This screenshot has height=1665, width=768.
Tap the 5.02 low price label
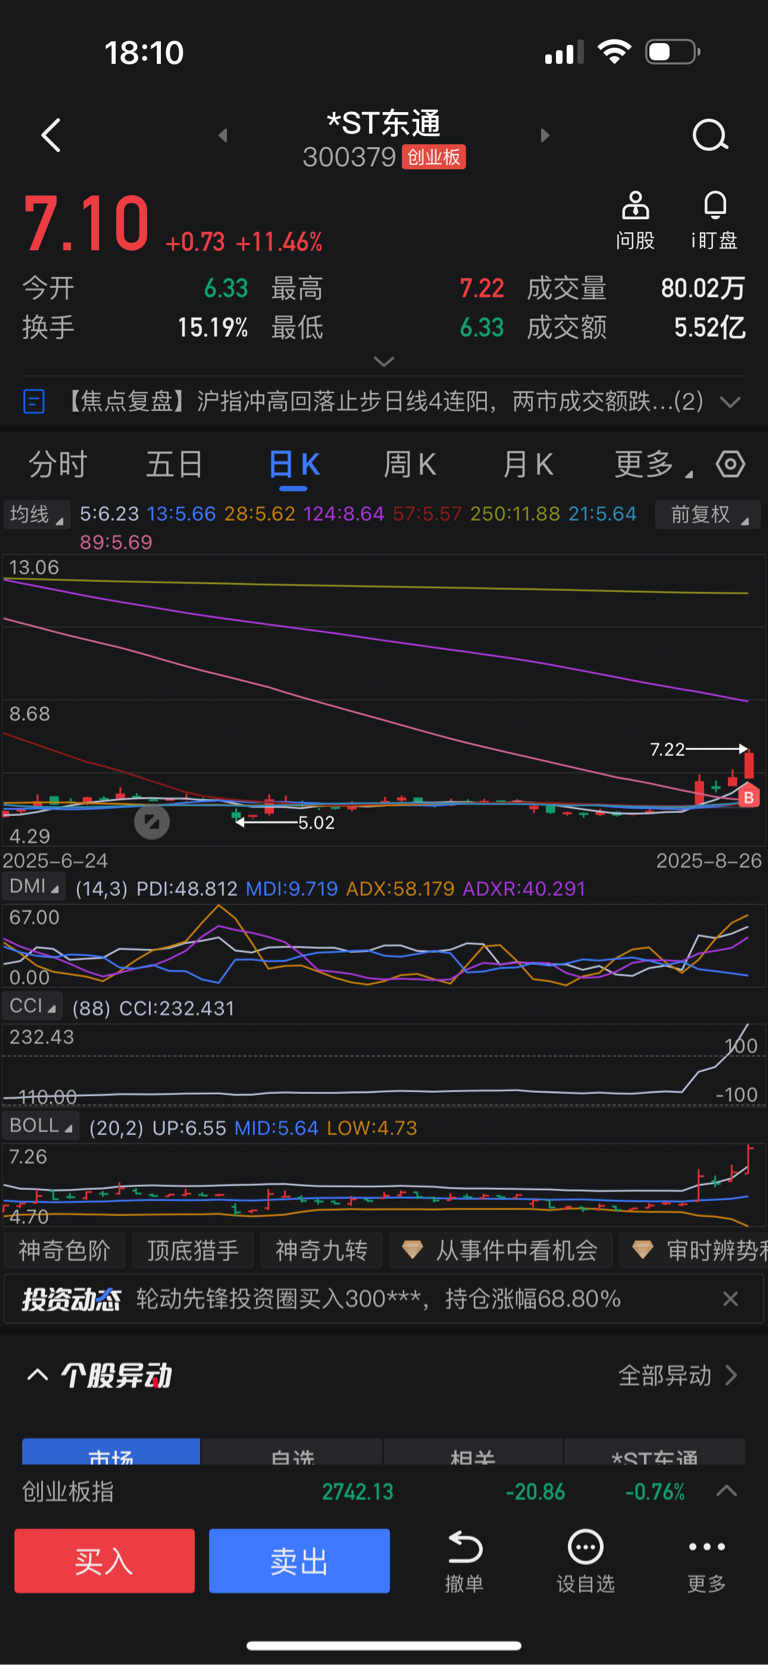pyautogui.click(x=316, y=823)
